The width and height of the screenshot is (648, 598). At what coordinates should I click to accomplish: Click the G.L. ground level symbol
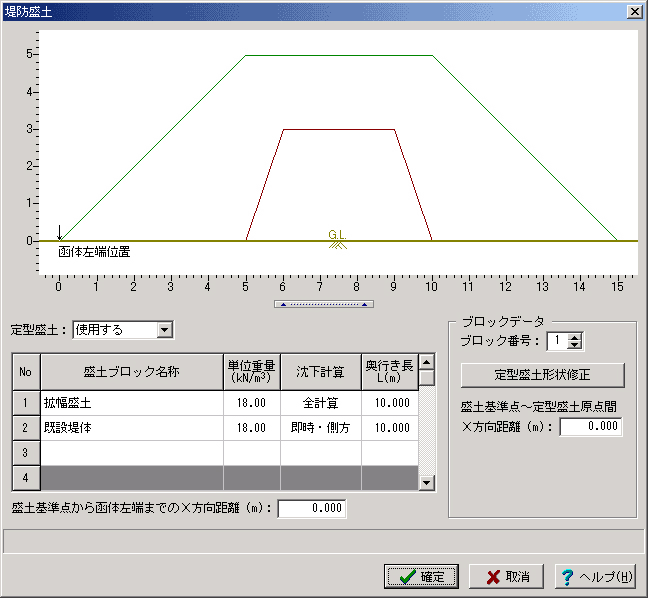point(337,240)
